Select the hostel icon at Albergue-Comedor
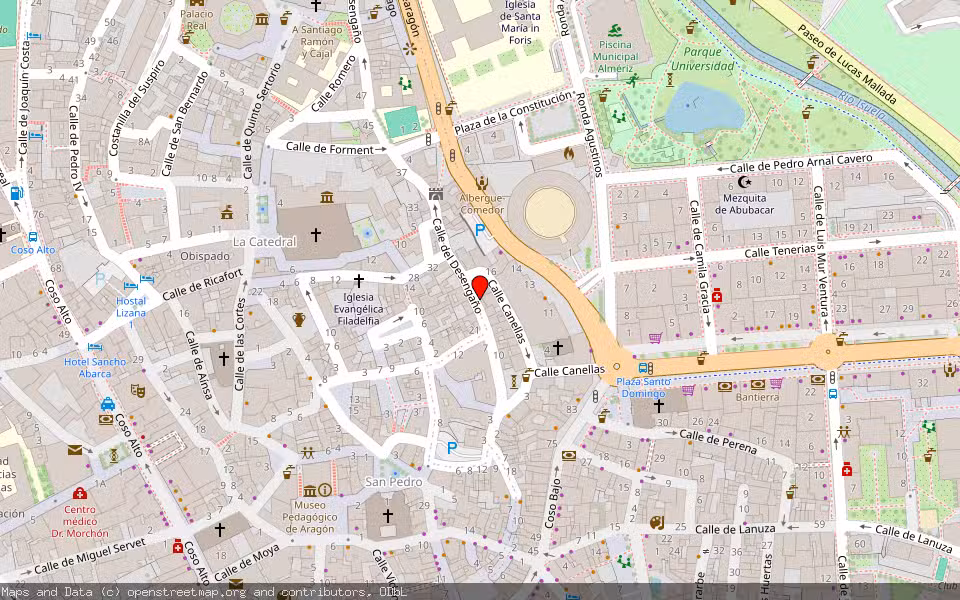The height and width of the screenshot is (600, 960). pyautogui.click(x=481, y=183)
